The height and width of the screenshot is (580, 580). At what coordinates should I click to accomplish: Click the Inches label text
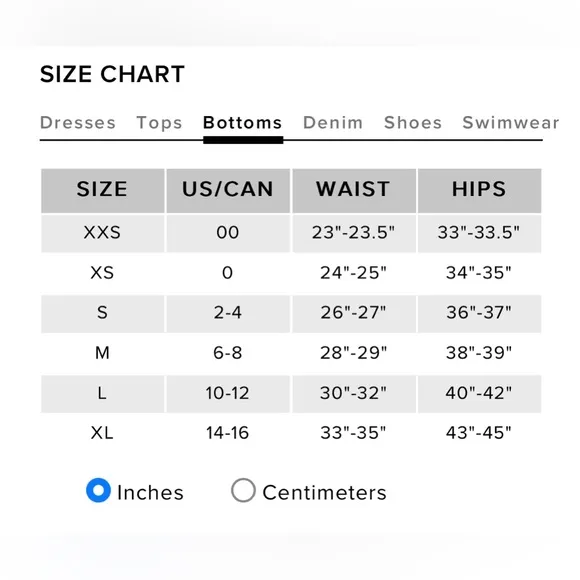[150, 493]
